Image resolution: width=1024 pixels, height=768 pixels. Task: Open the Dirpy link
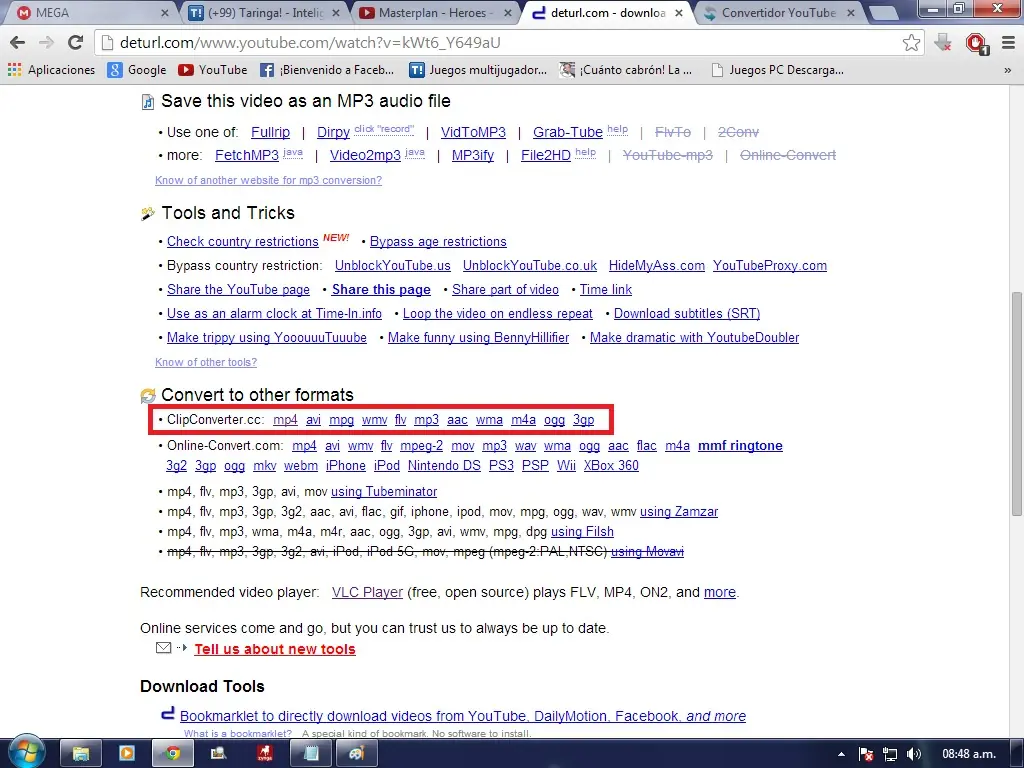[333, 132]
